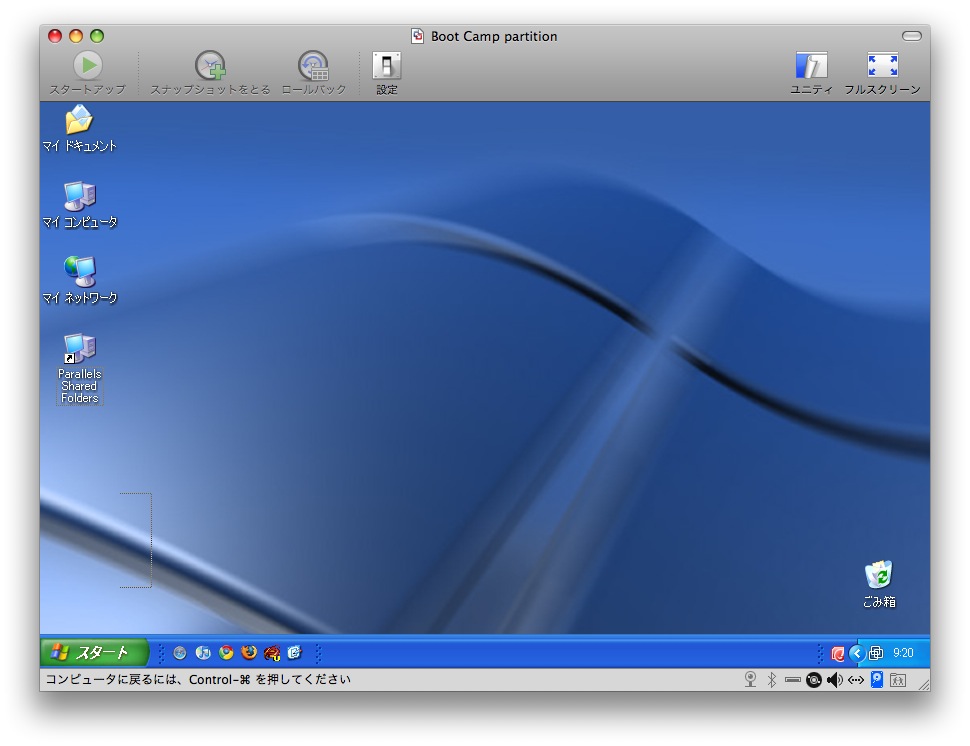Screen dimensions: 970x746
Task: Click the blue hard disk status icon
Action: coord(877,680)
